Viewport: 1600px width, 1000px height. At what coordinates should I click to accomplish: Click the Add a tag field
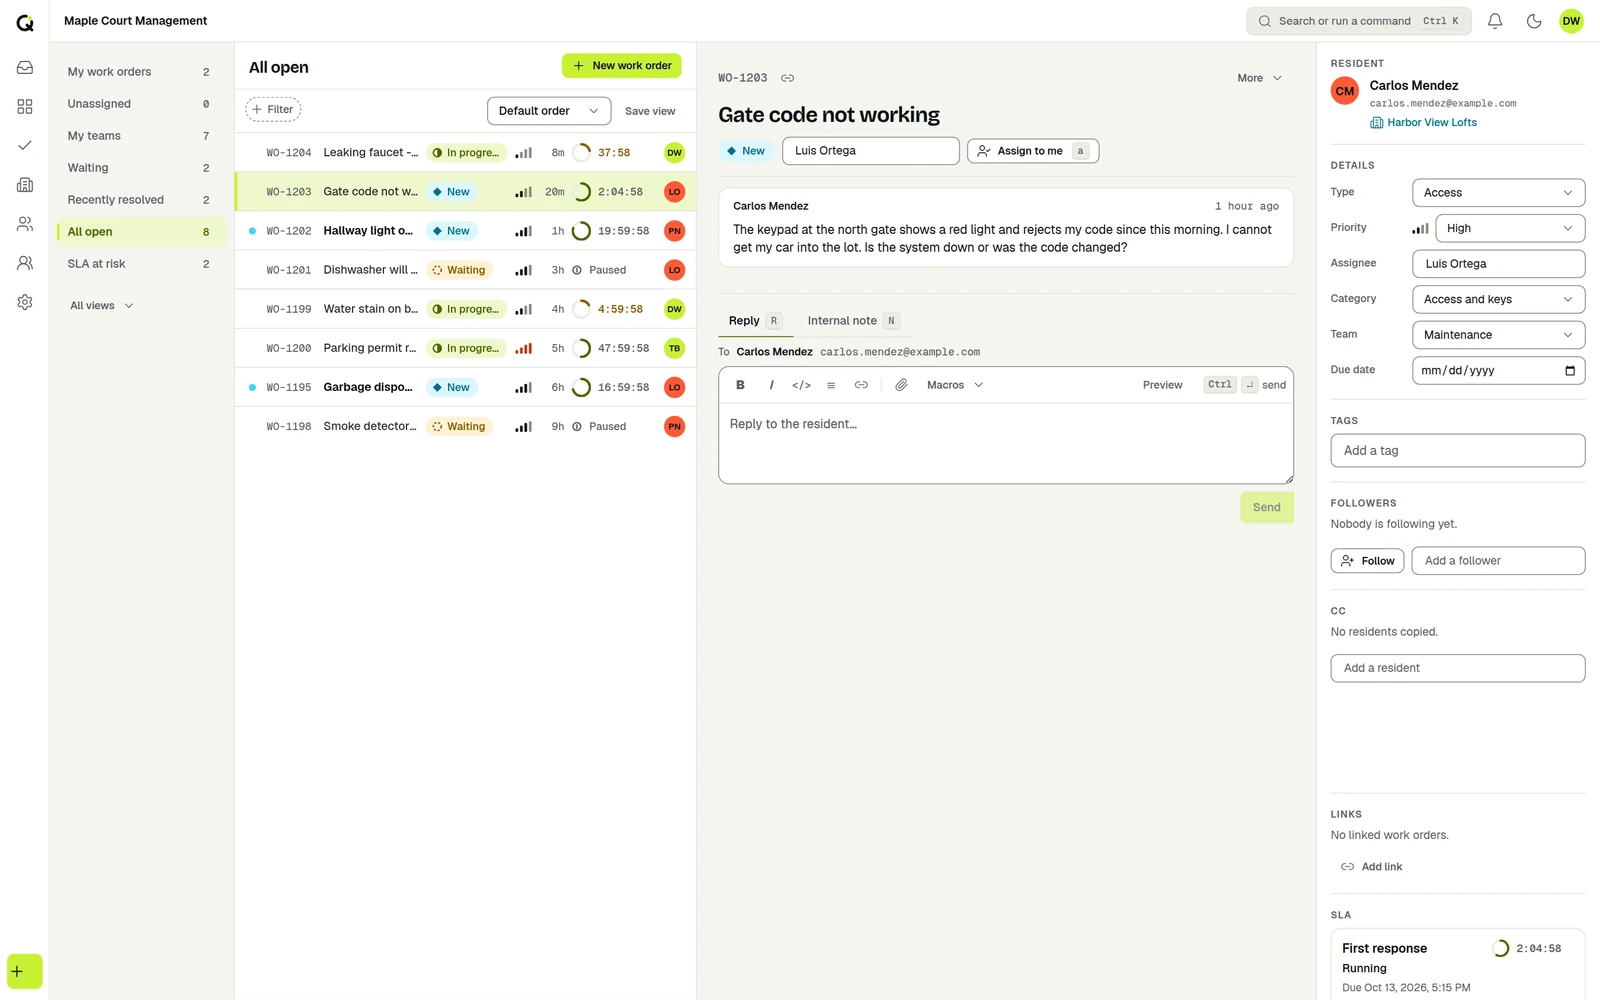[1457, 451]
